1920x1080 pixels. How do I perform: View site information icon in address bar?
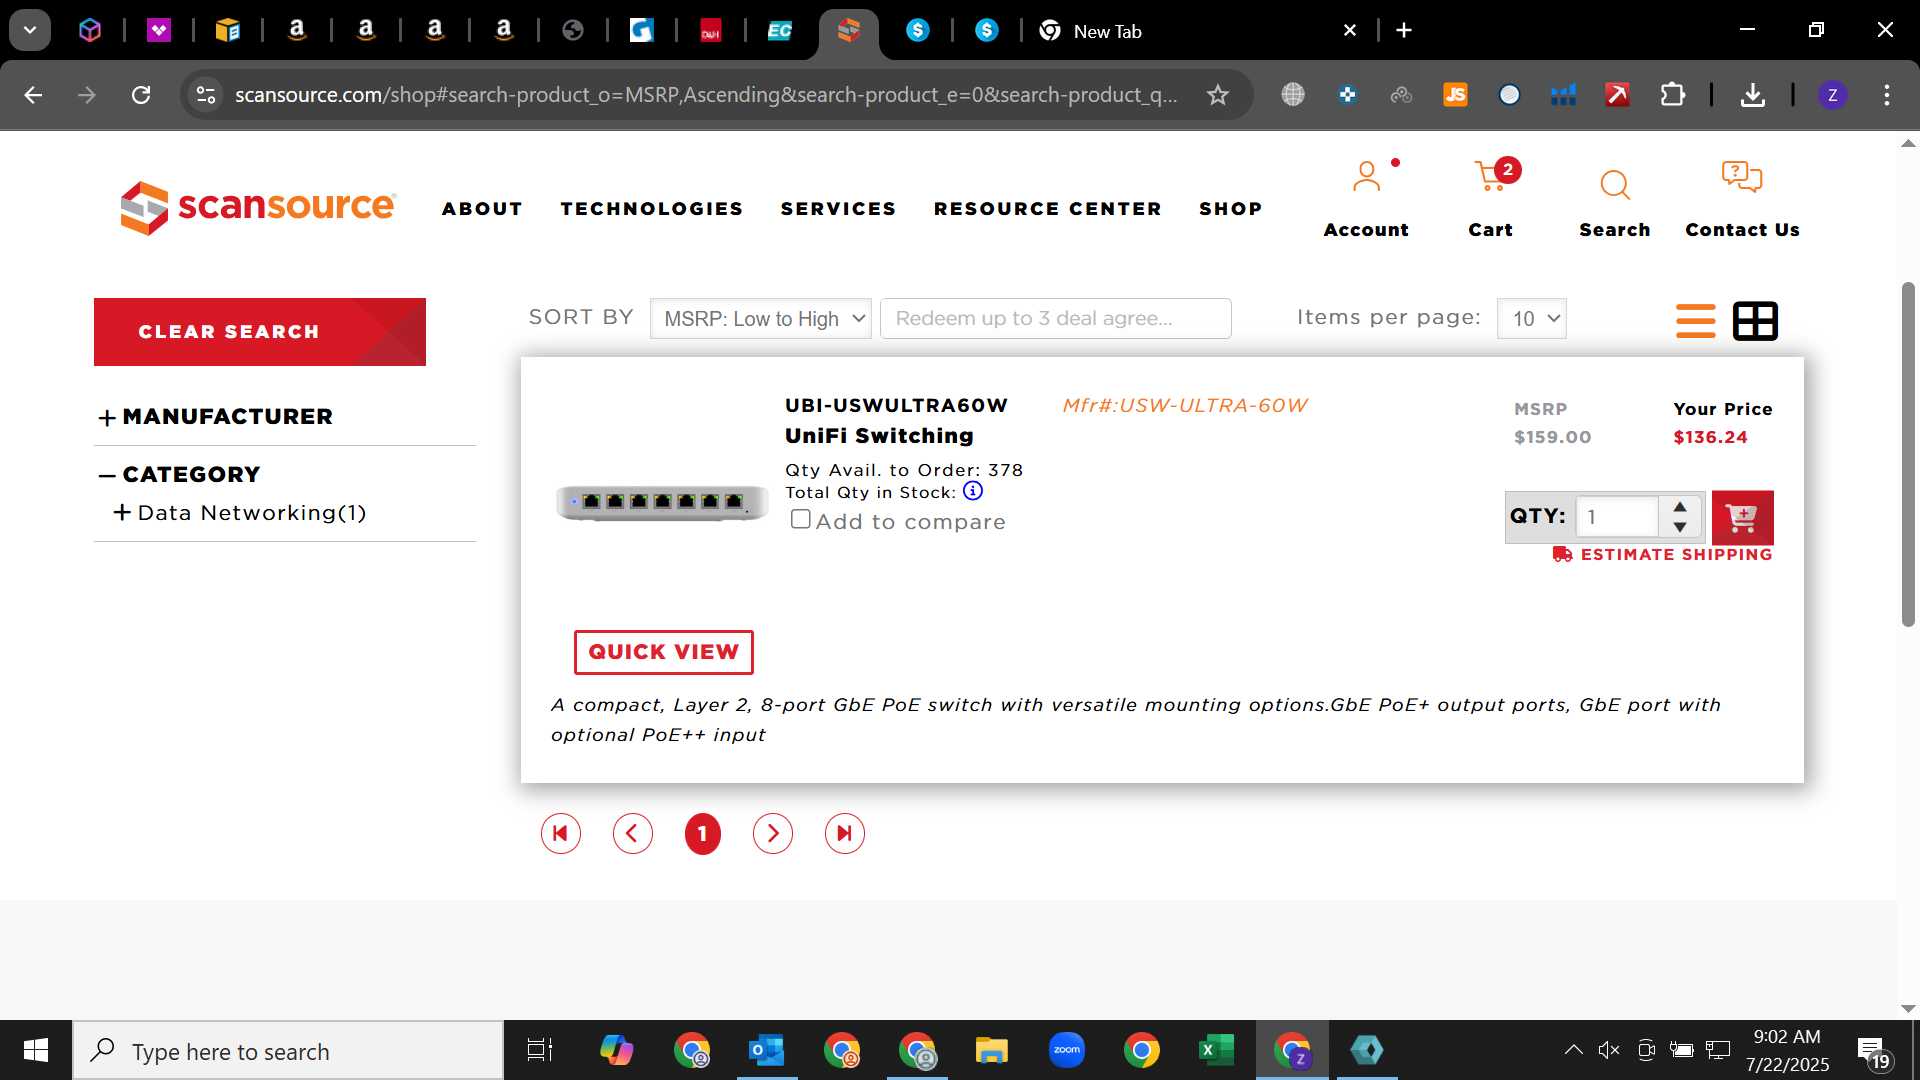tap(205, 95)
